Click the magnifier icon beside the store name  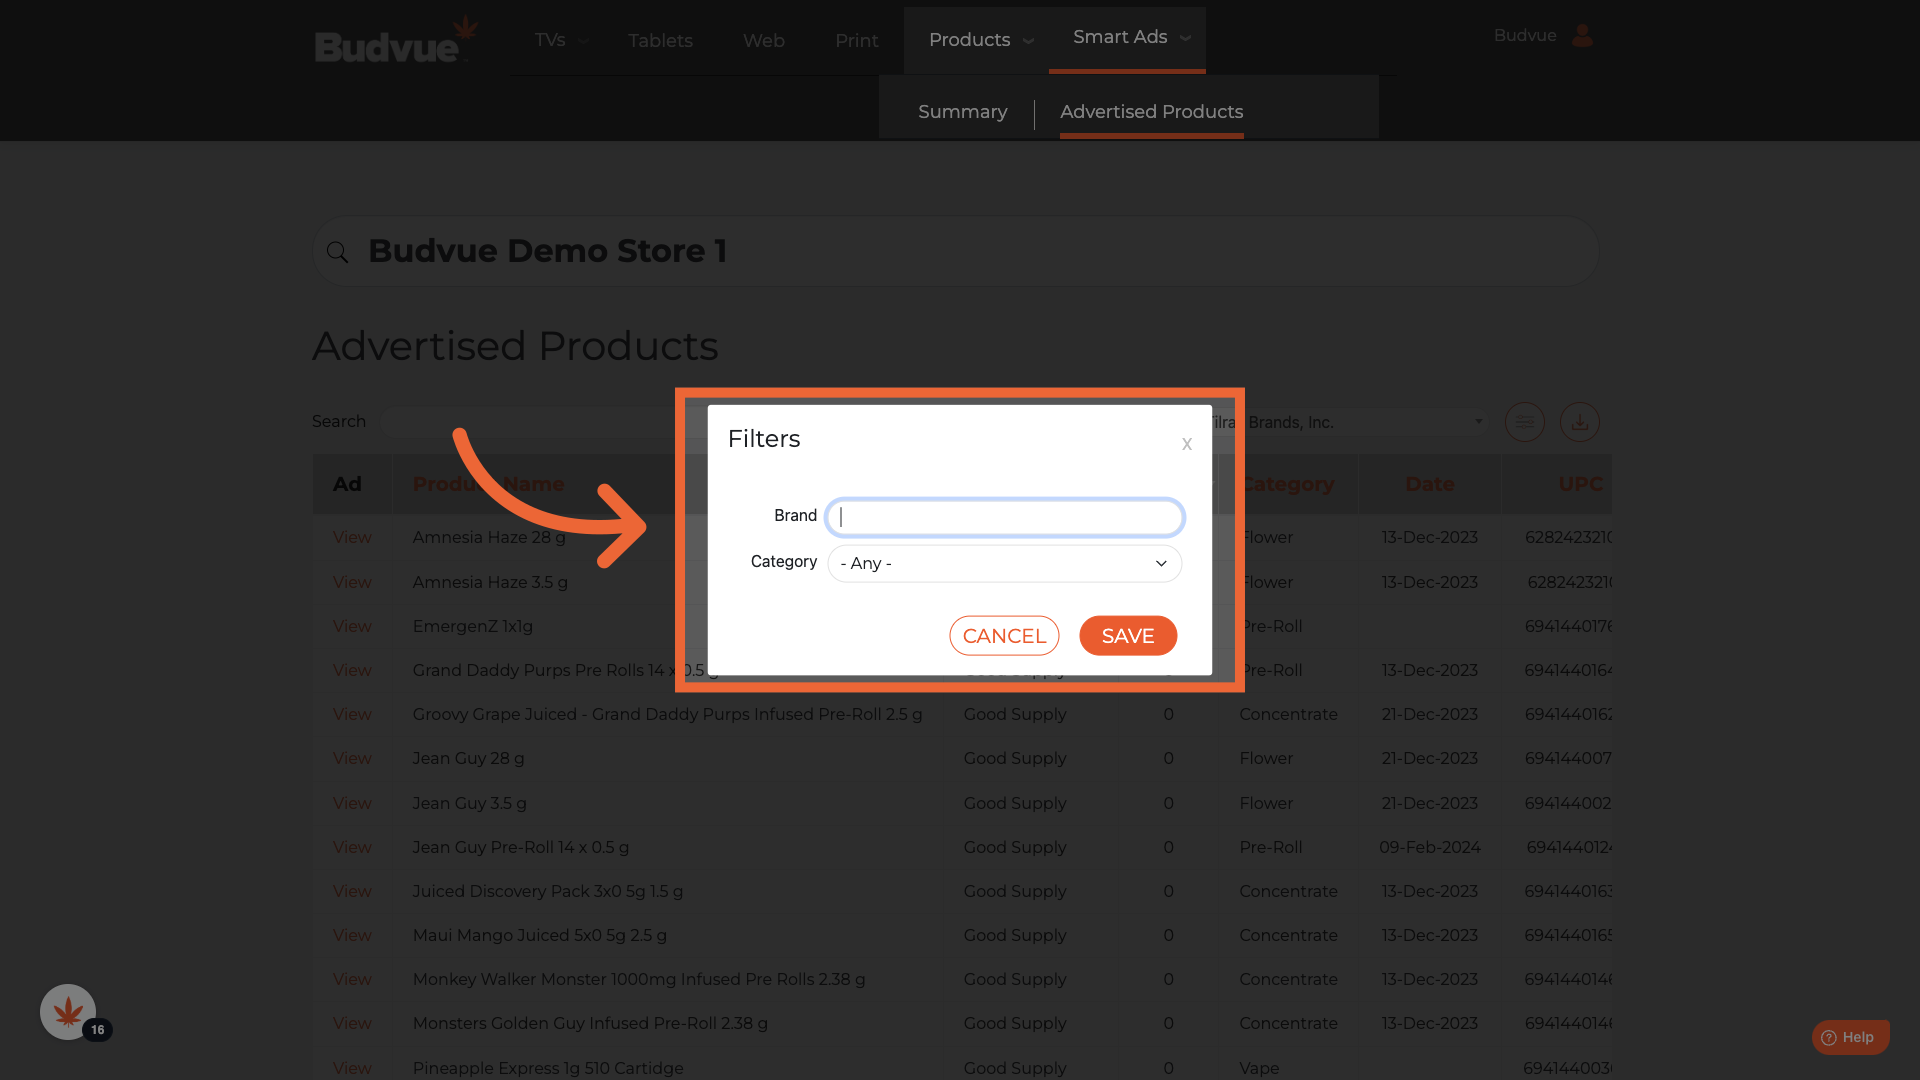click(x=338, y=252)
